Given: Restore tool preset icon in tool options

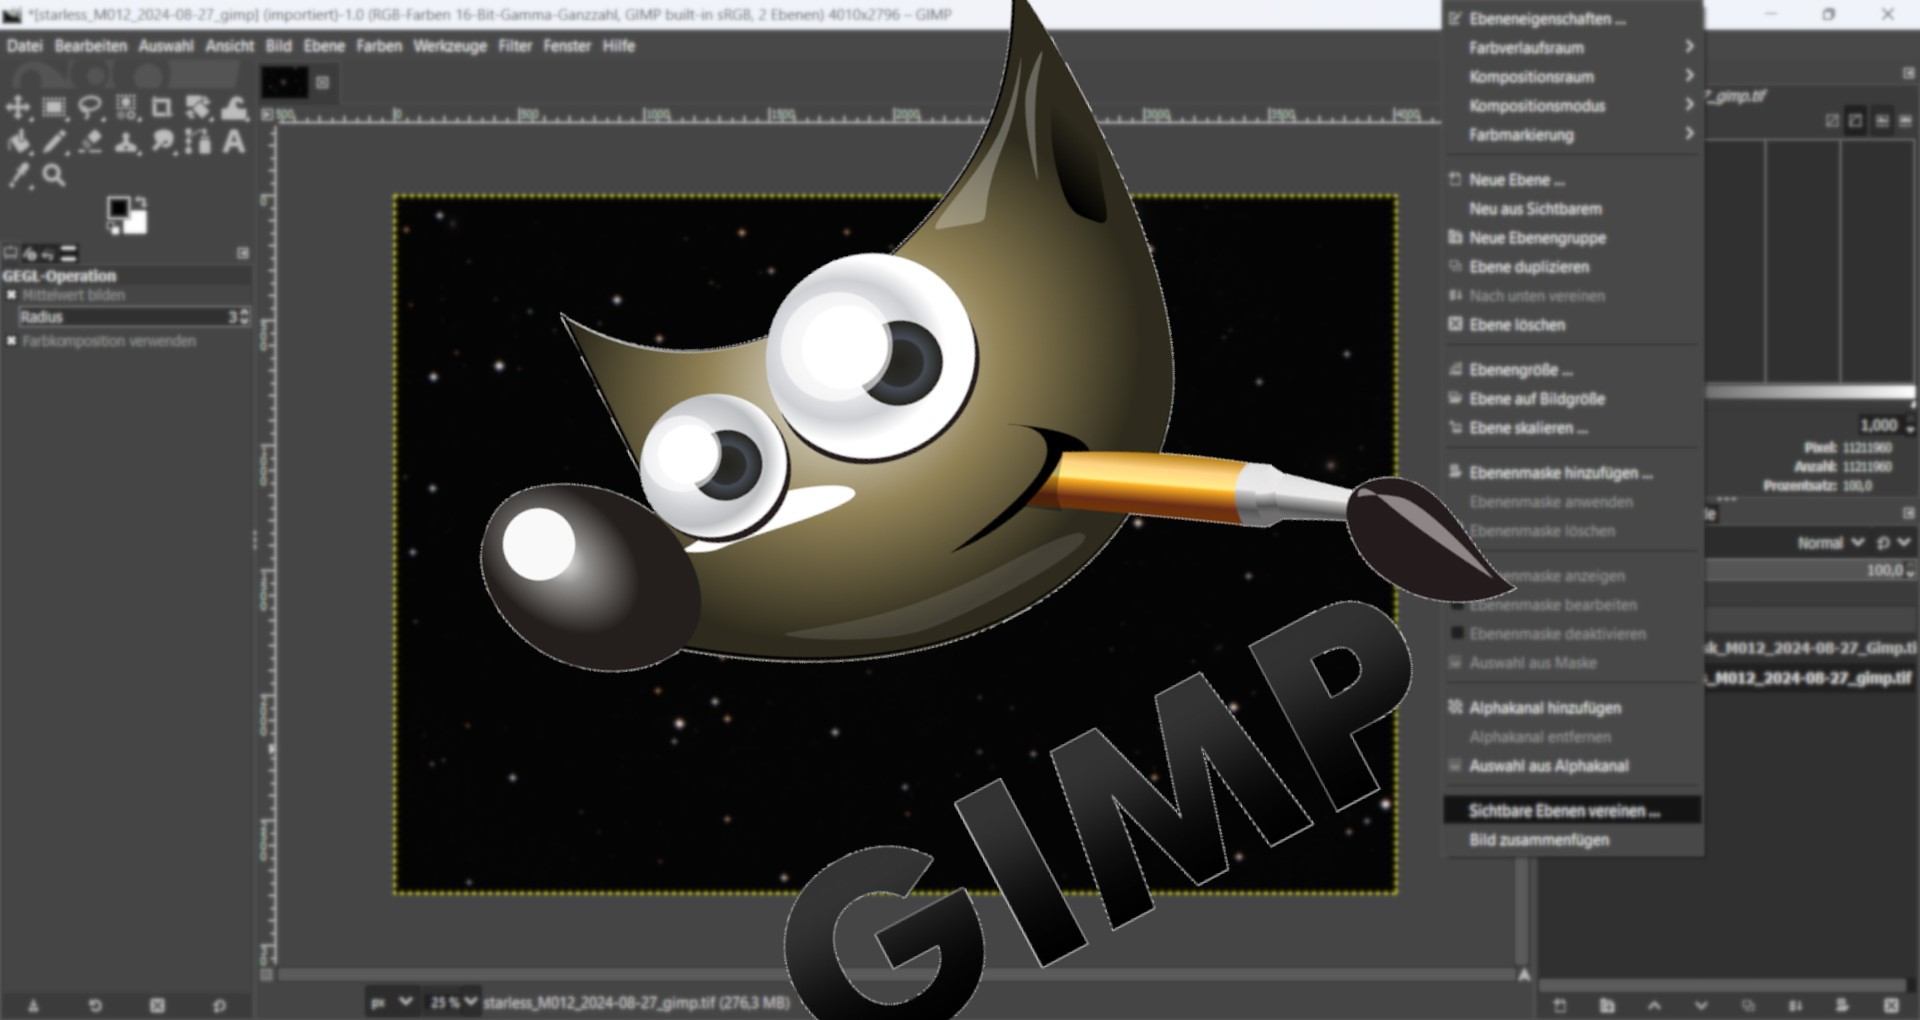Looking at the screenshot, I should pos(95,1005).
